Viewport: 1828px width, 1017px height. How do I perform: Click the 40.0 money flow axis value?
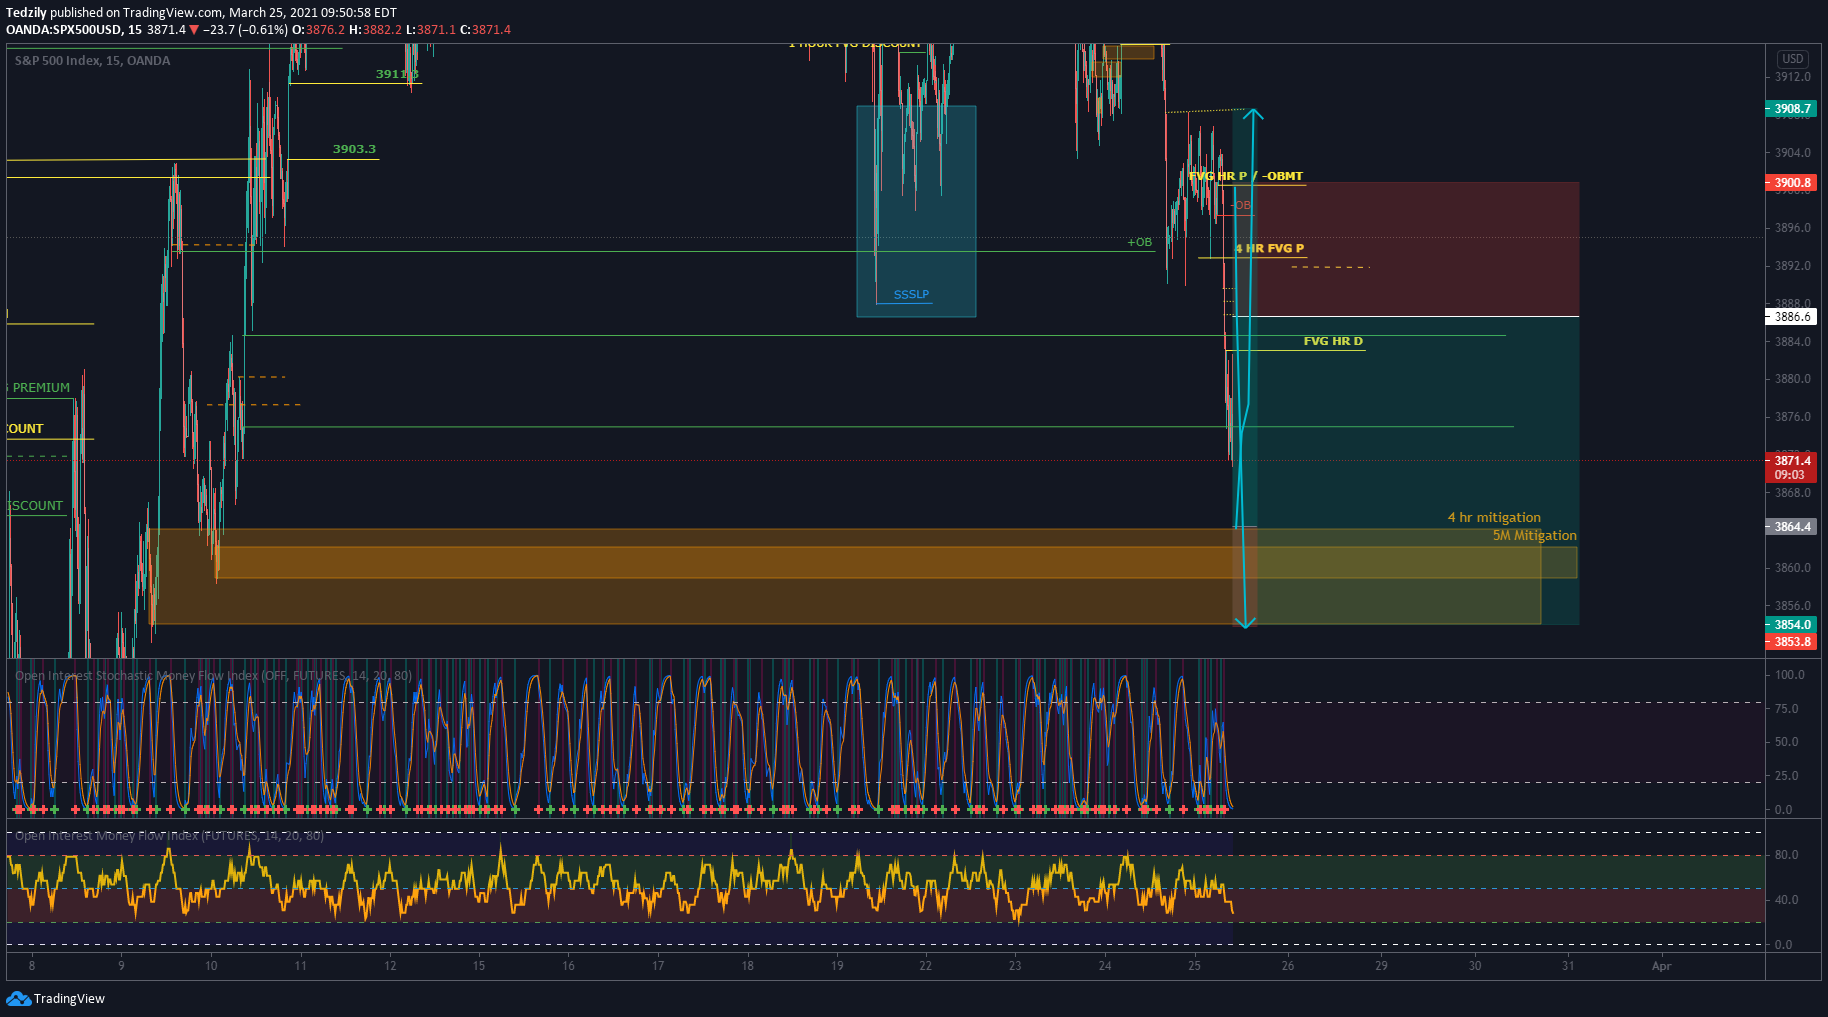pos(1786,900)
